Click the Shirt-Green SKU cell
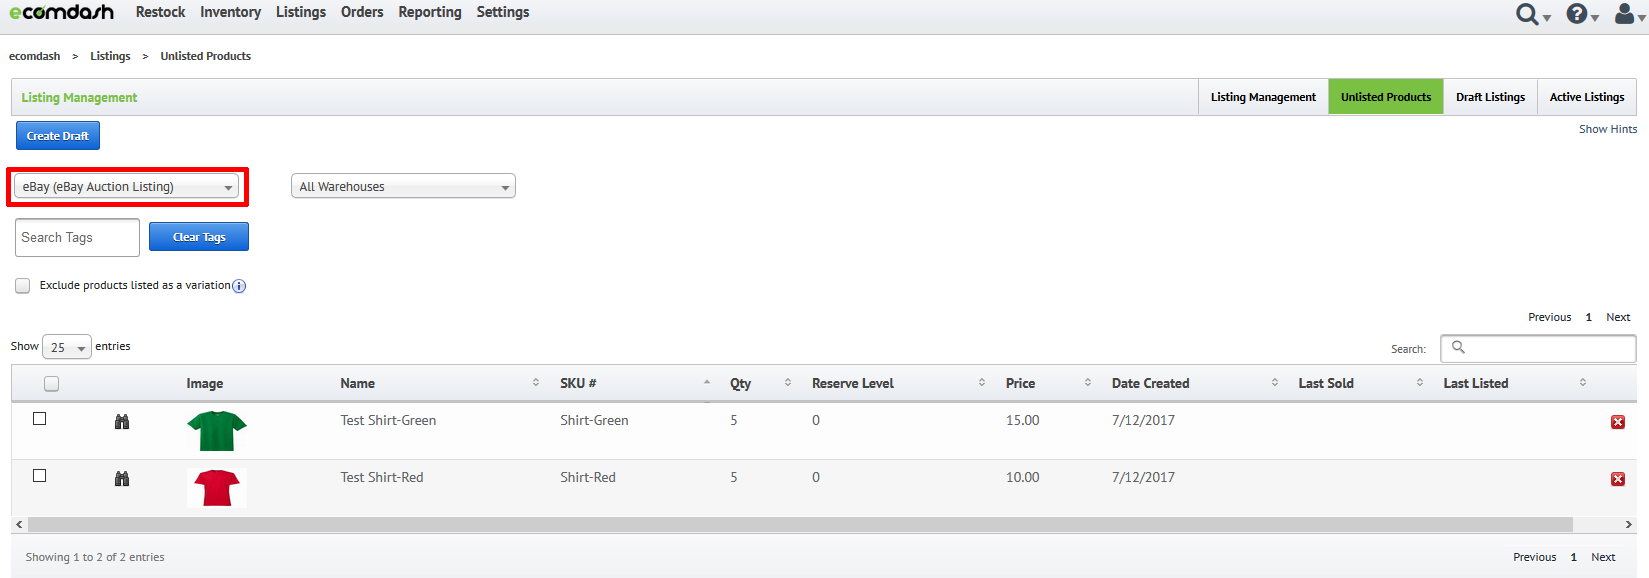 [x=594, y=421]
